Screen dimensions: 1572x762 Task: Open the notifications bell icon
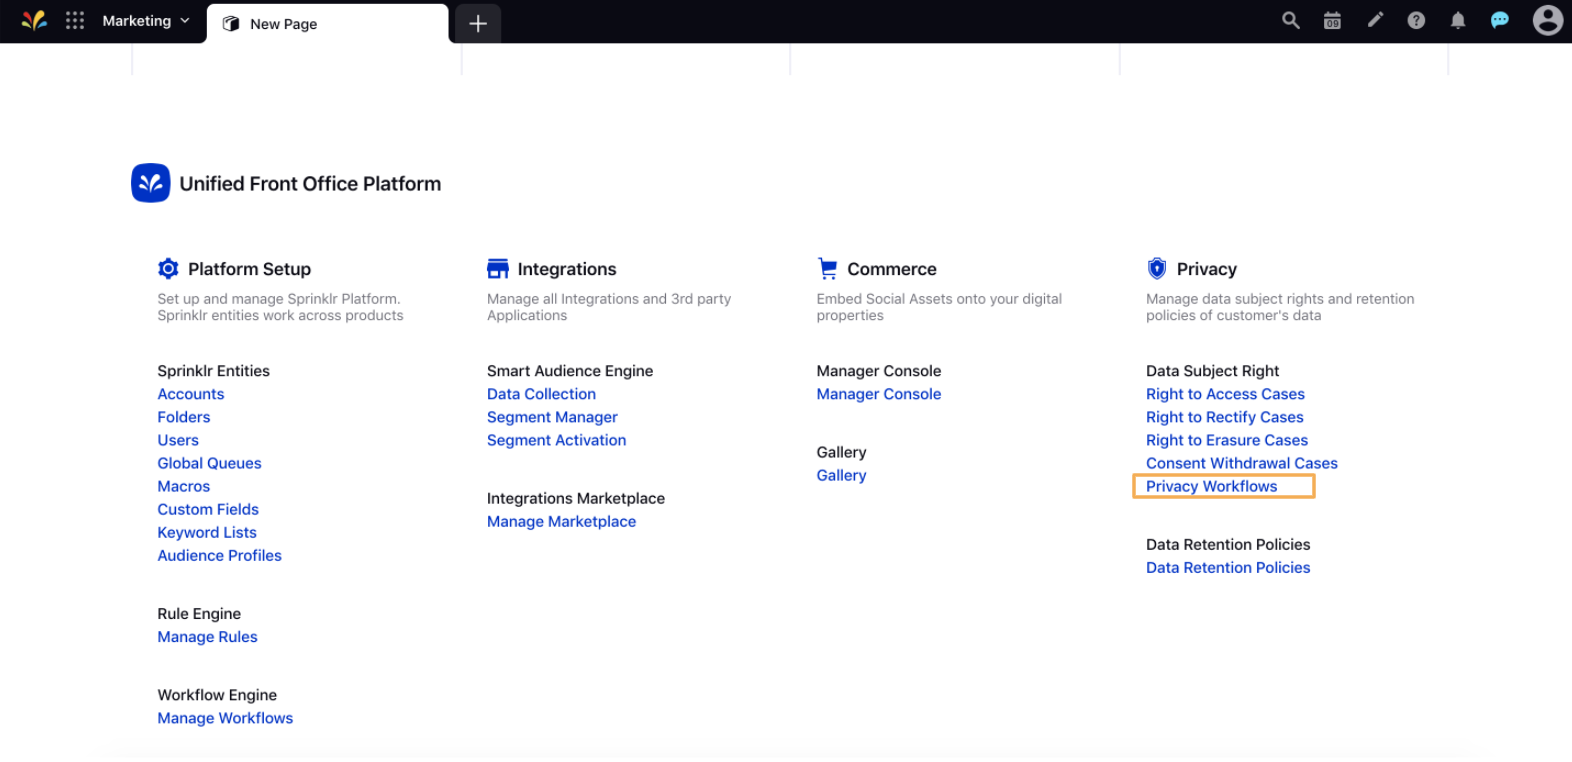pos(1458,20)
